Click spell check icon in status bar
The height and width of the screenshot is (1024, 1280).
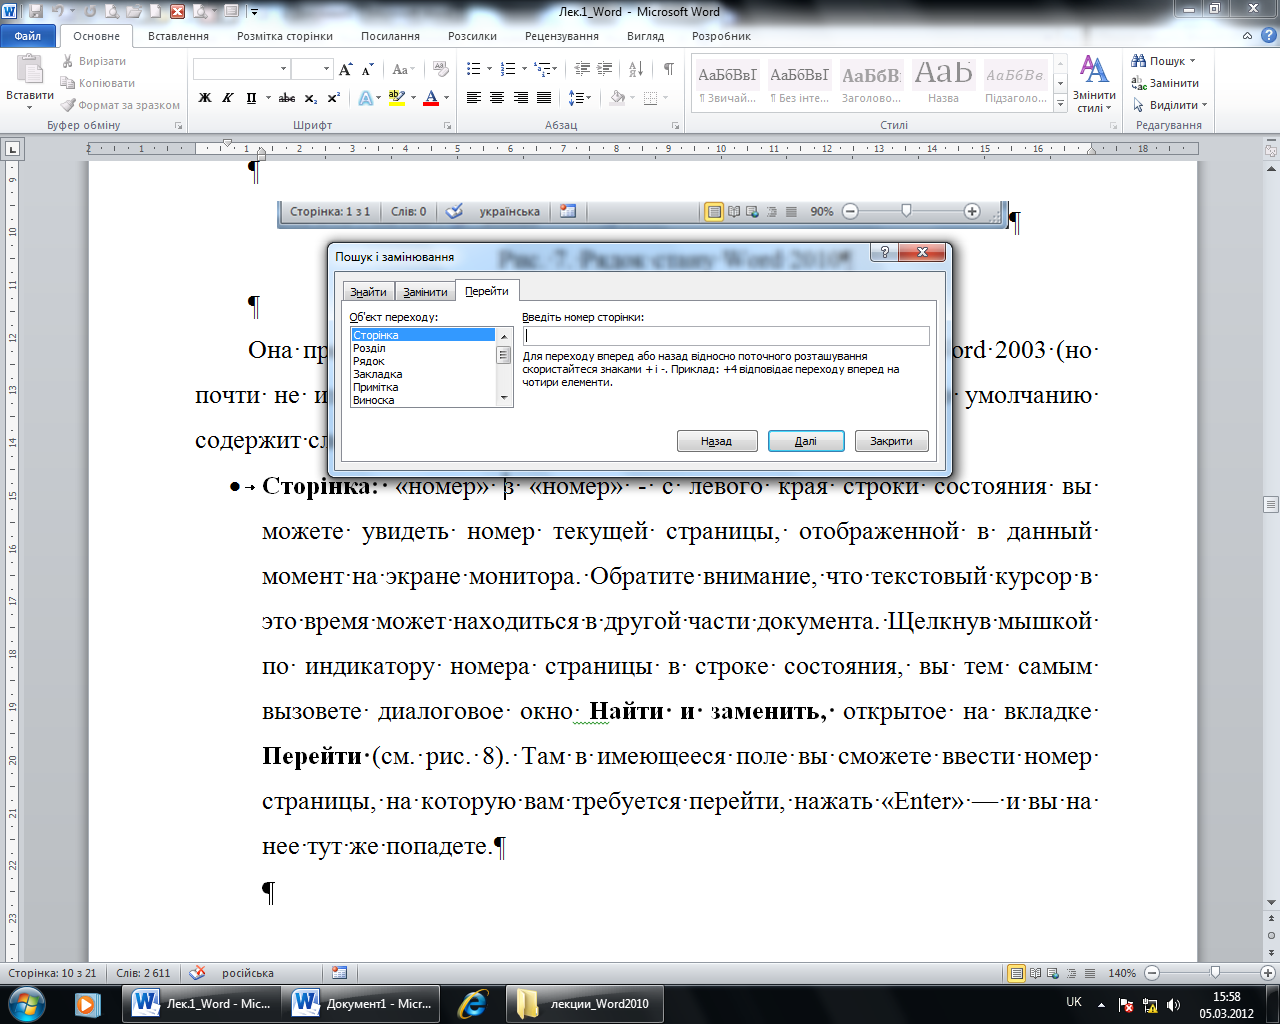click(198, 972)
